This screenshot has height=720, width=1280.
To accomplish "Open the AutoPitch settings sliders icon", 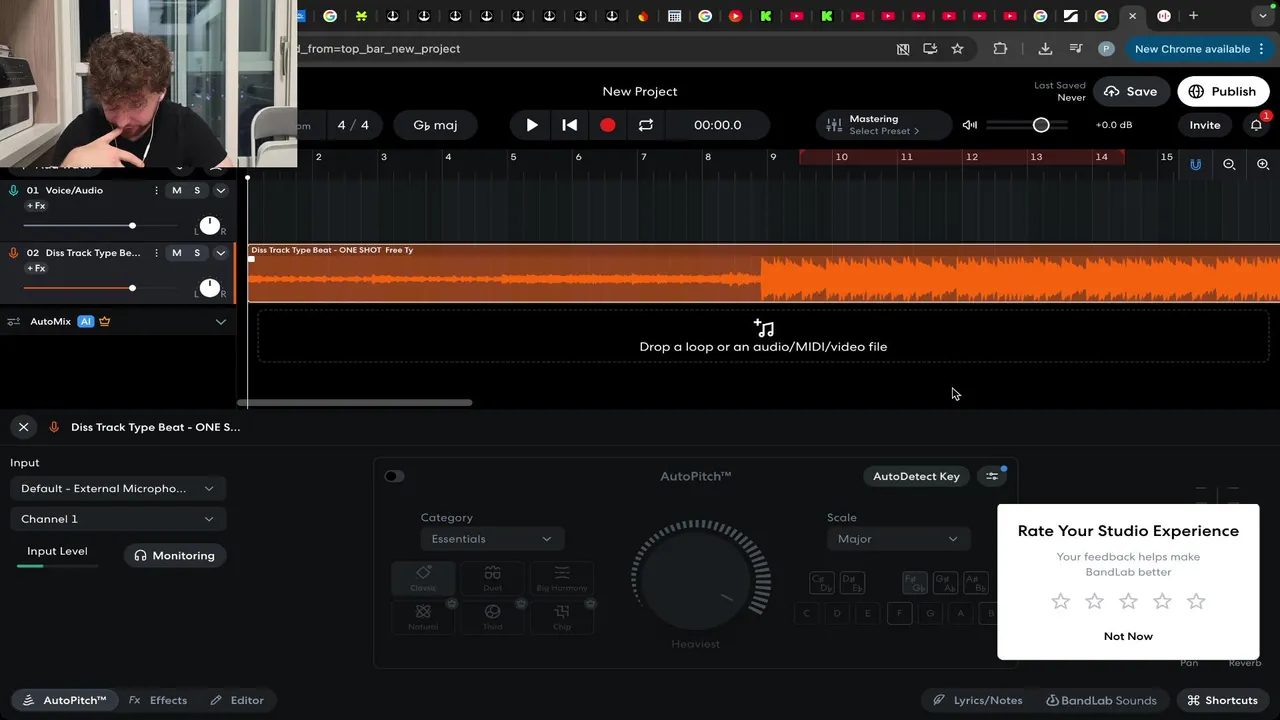I will [x=992, y=476].
